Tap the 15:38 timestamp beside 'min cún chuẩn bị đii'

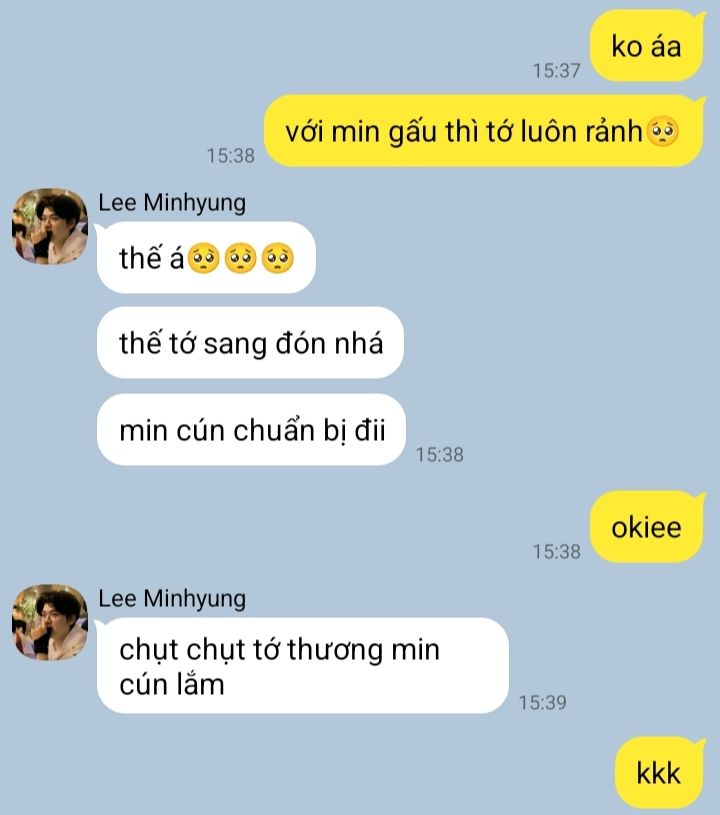tap(439, 455)
